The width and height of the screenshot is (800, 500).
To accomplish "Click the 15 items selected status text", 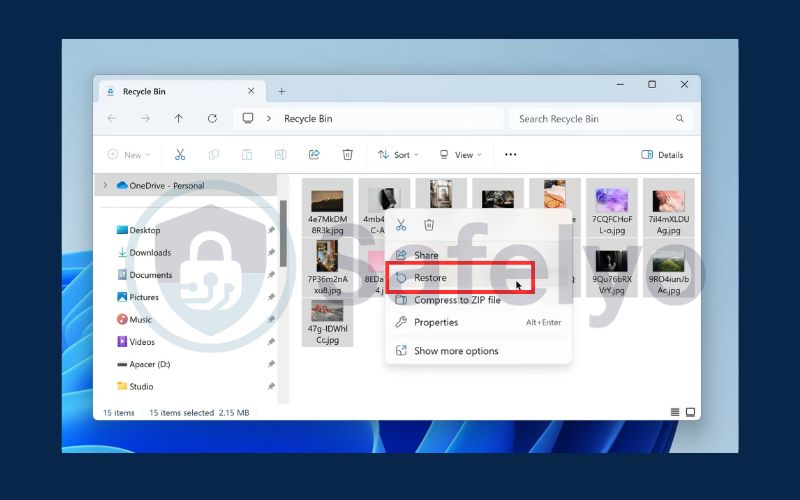I will tap(181, 413).
